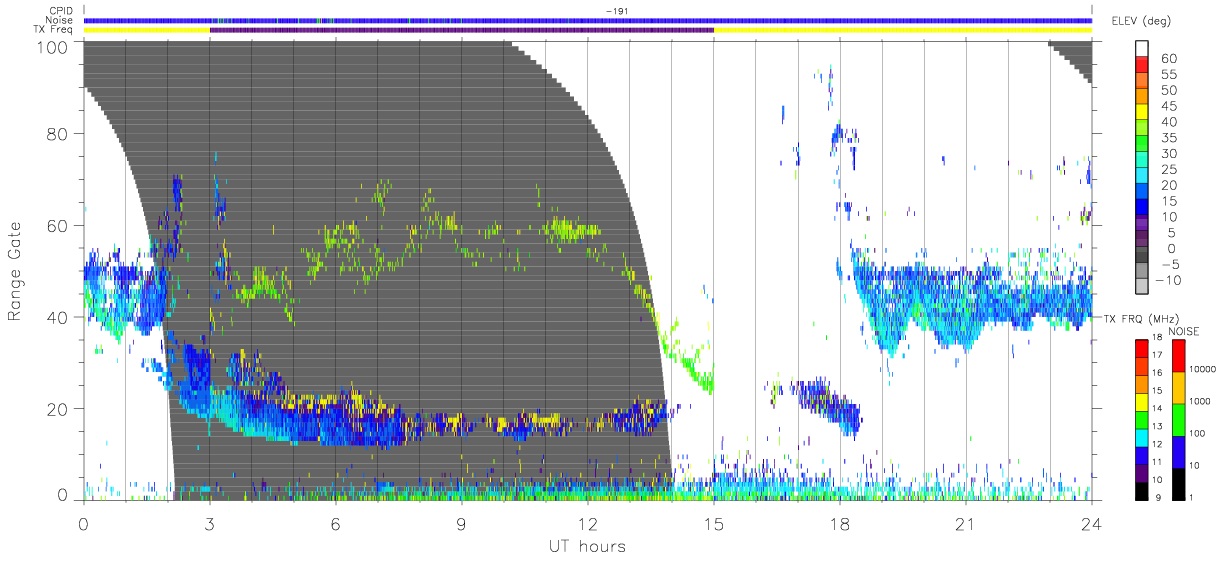Click the Range Gate axis title
Screen dimensions: 1228x567
point(16,271)
